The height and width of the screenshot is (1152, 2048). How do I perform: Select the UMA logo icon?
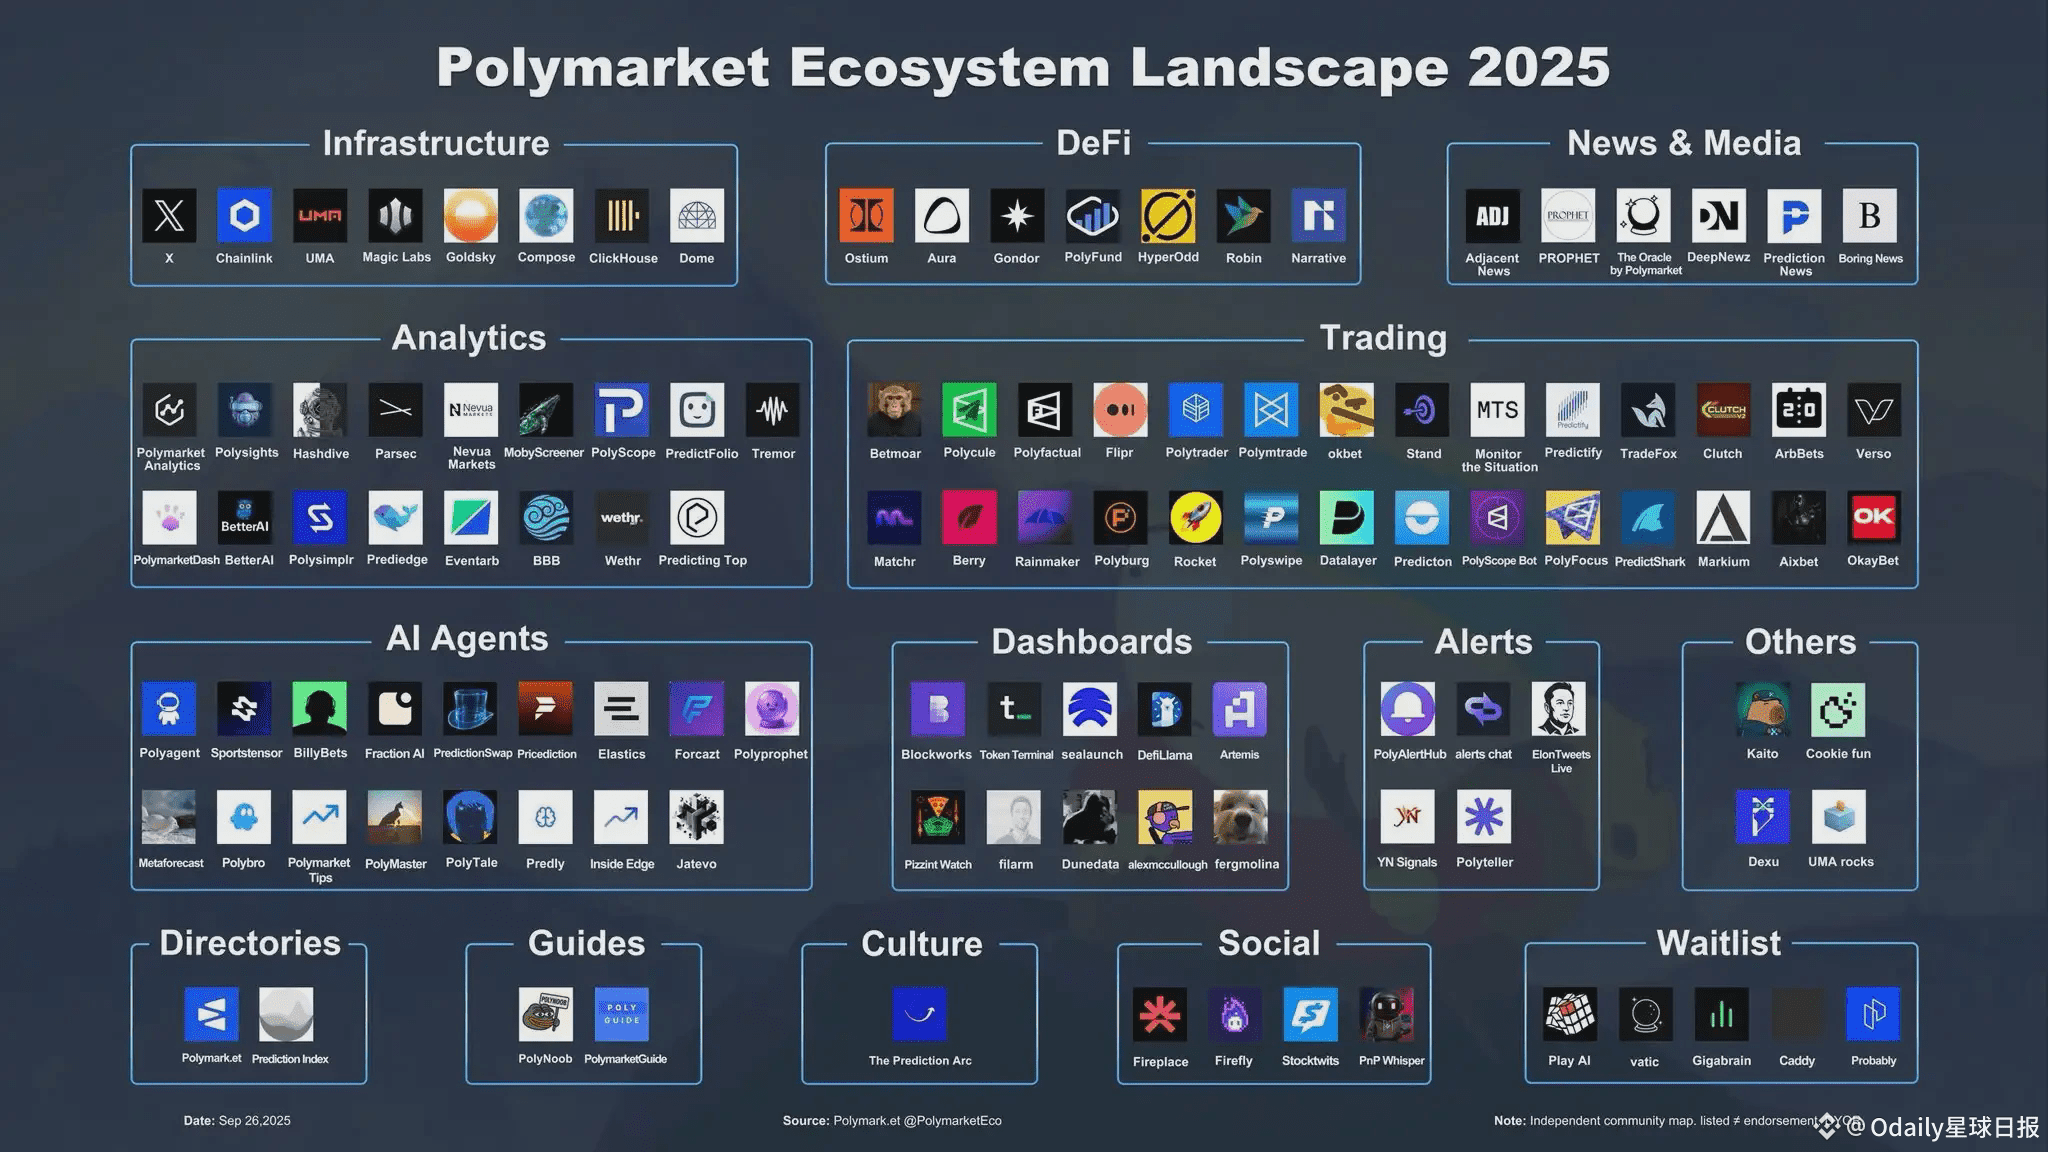[320, 215]
